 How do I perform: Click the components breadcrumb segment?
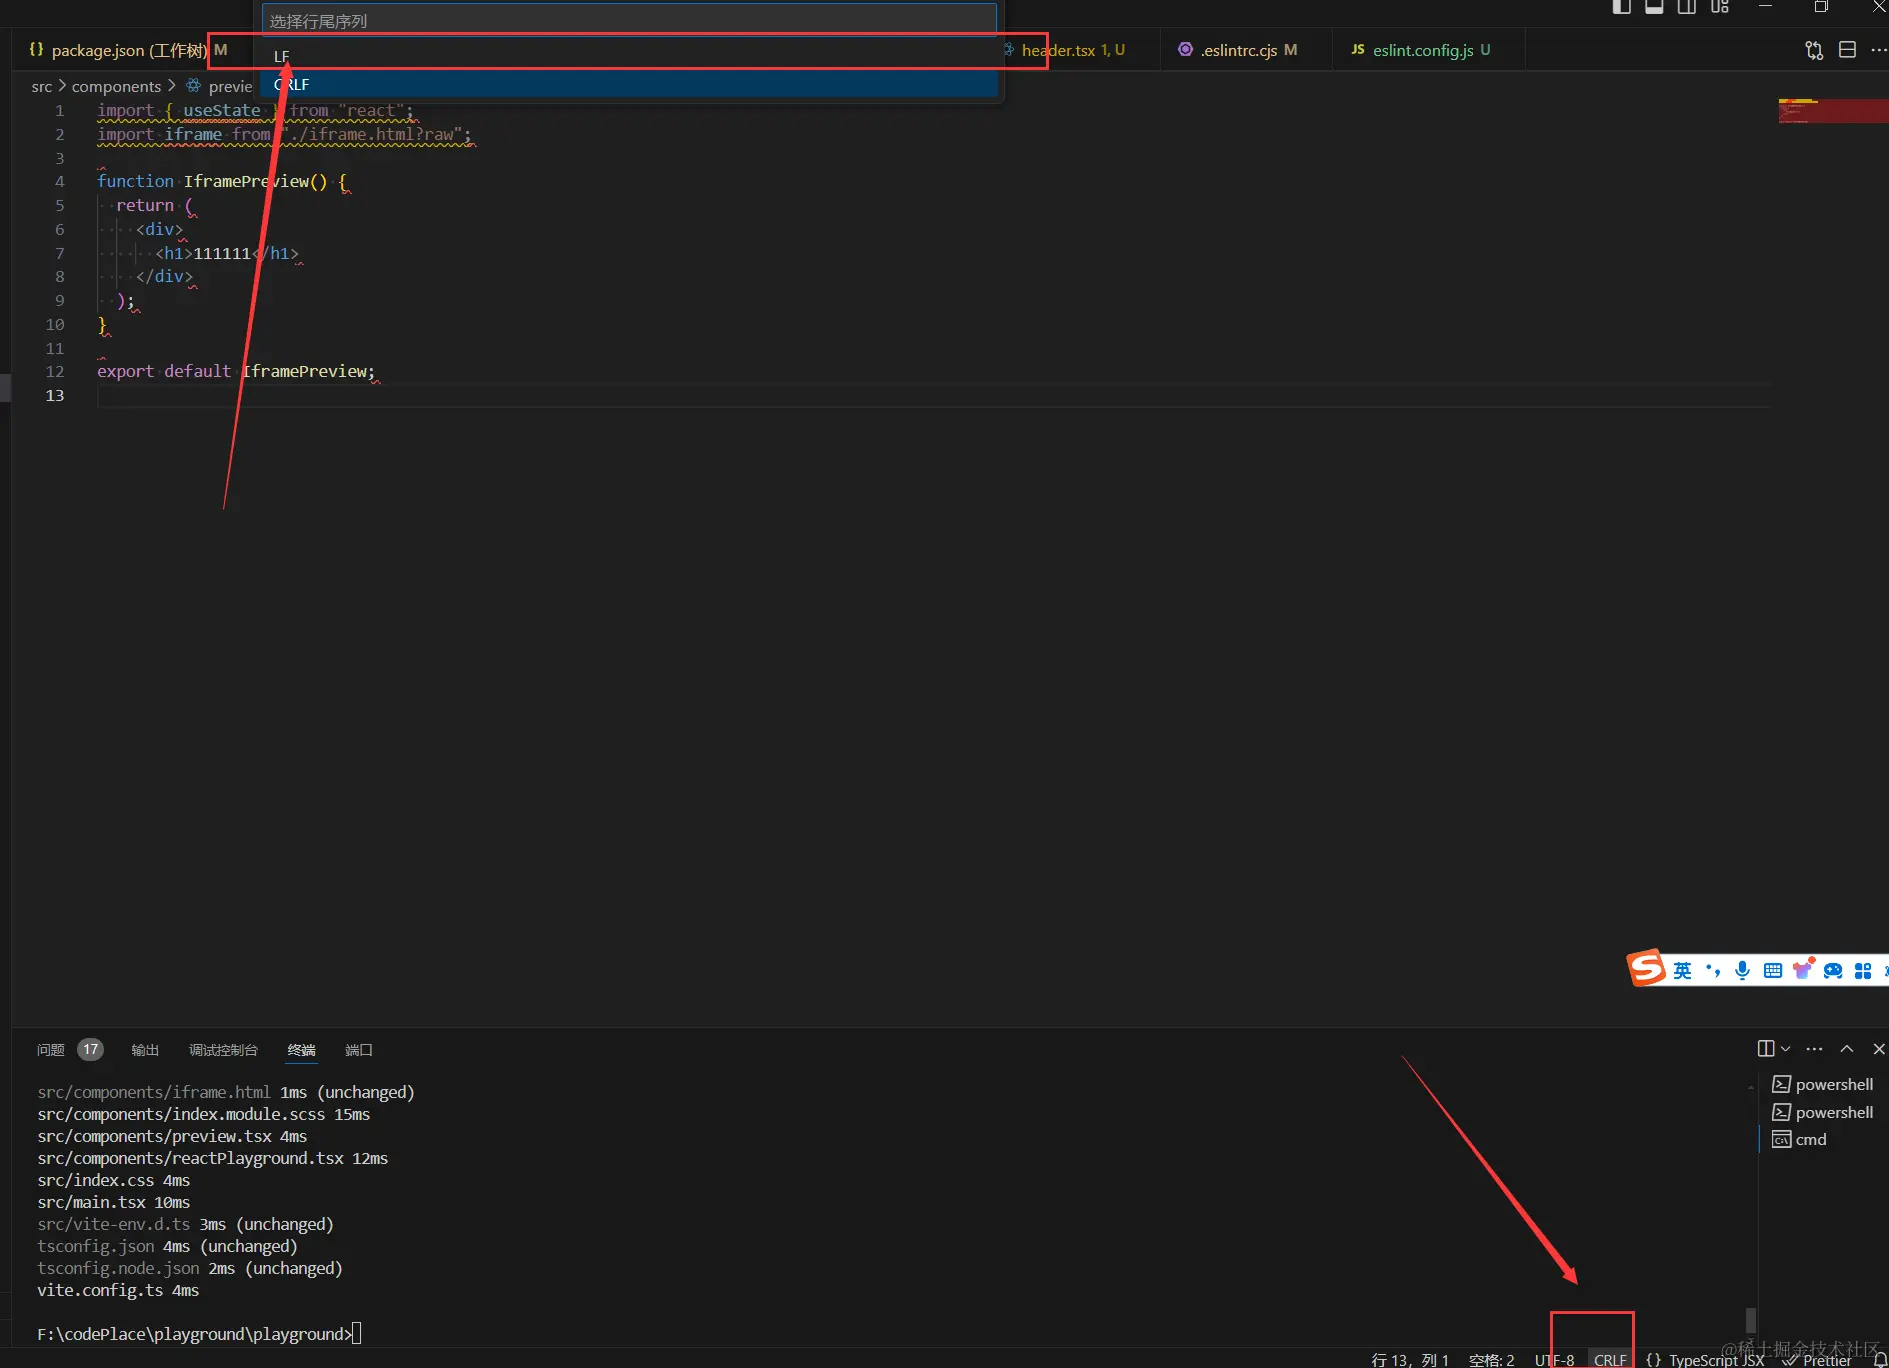click(116, 86)
